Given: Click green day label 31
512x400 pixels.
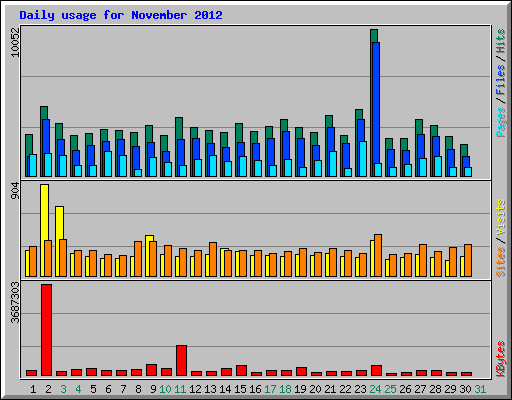Looking at the screenshot, I should coord(480,389).
